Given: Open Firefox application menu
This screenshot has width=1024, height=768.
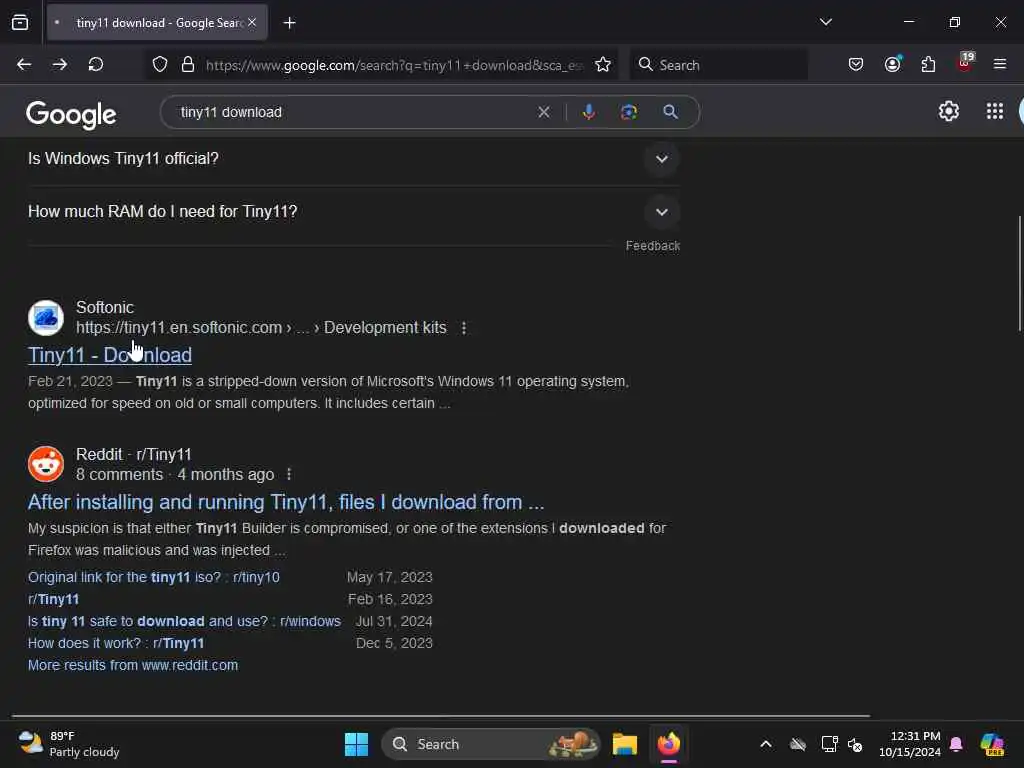Looking at the screenshot, I should pyautogui.click(x=1000, y=65).
